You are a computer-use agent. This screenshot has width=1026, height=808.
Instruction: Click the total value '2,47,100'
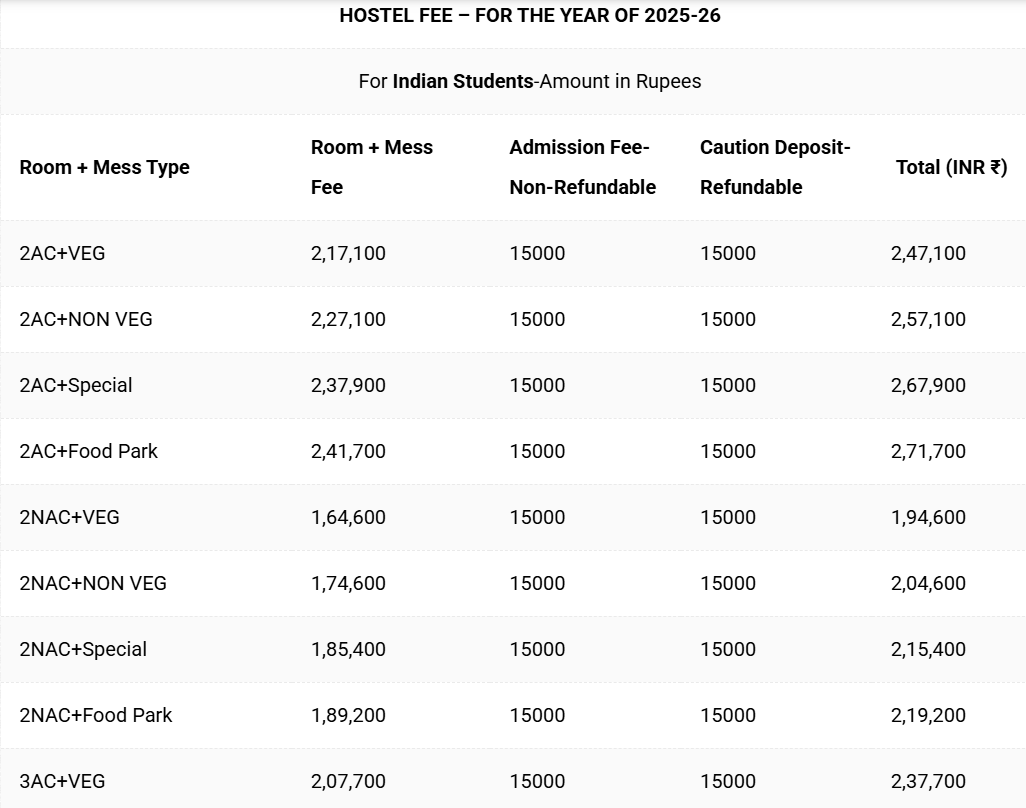pyautogui.click(x=928, y=253)
